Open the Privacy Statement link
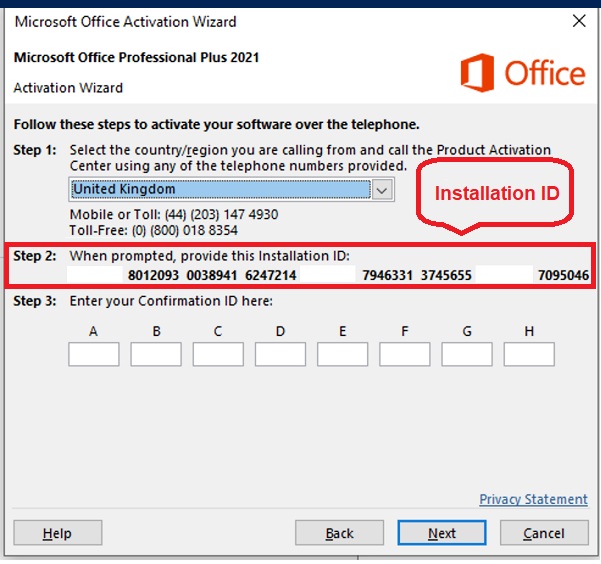 coord(533,499)
